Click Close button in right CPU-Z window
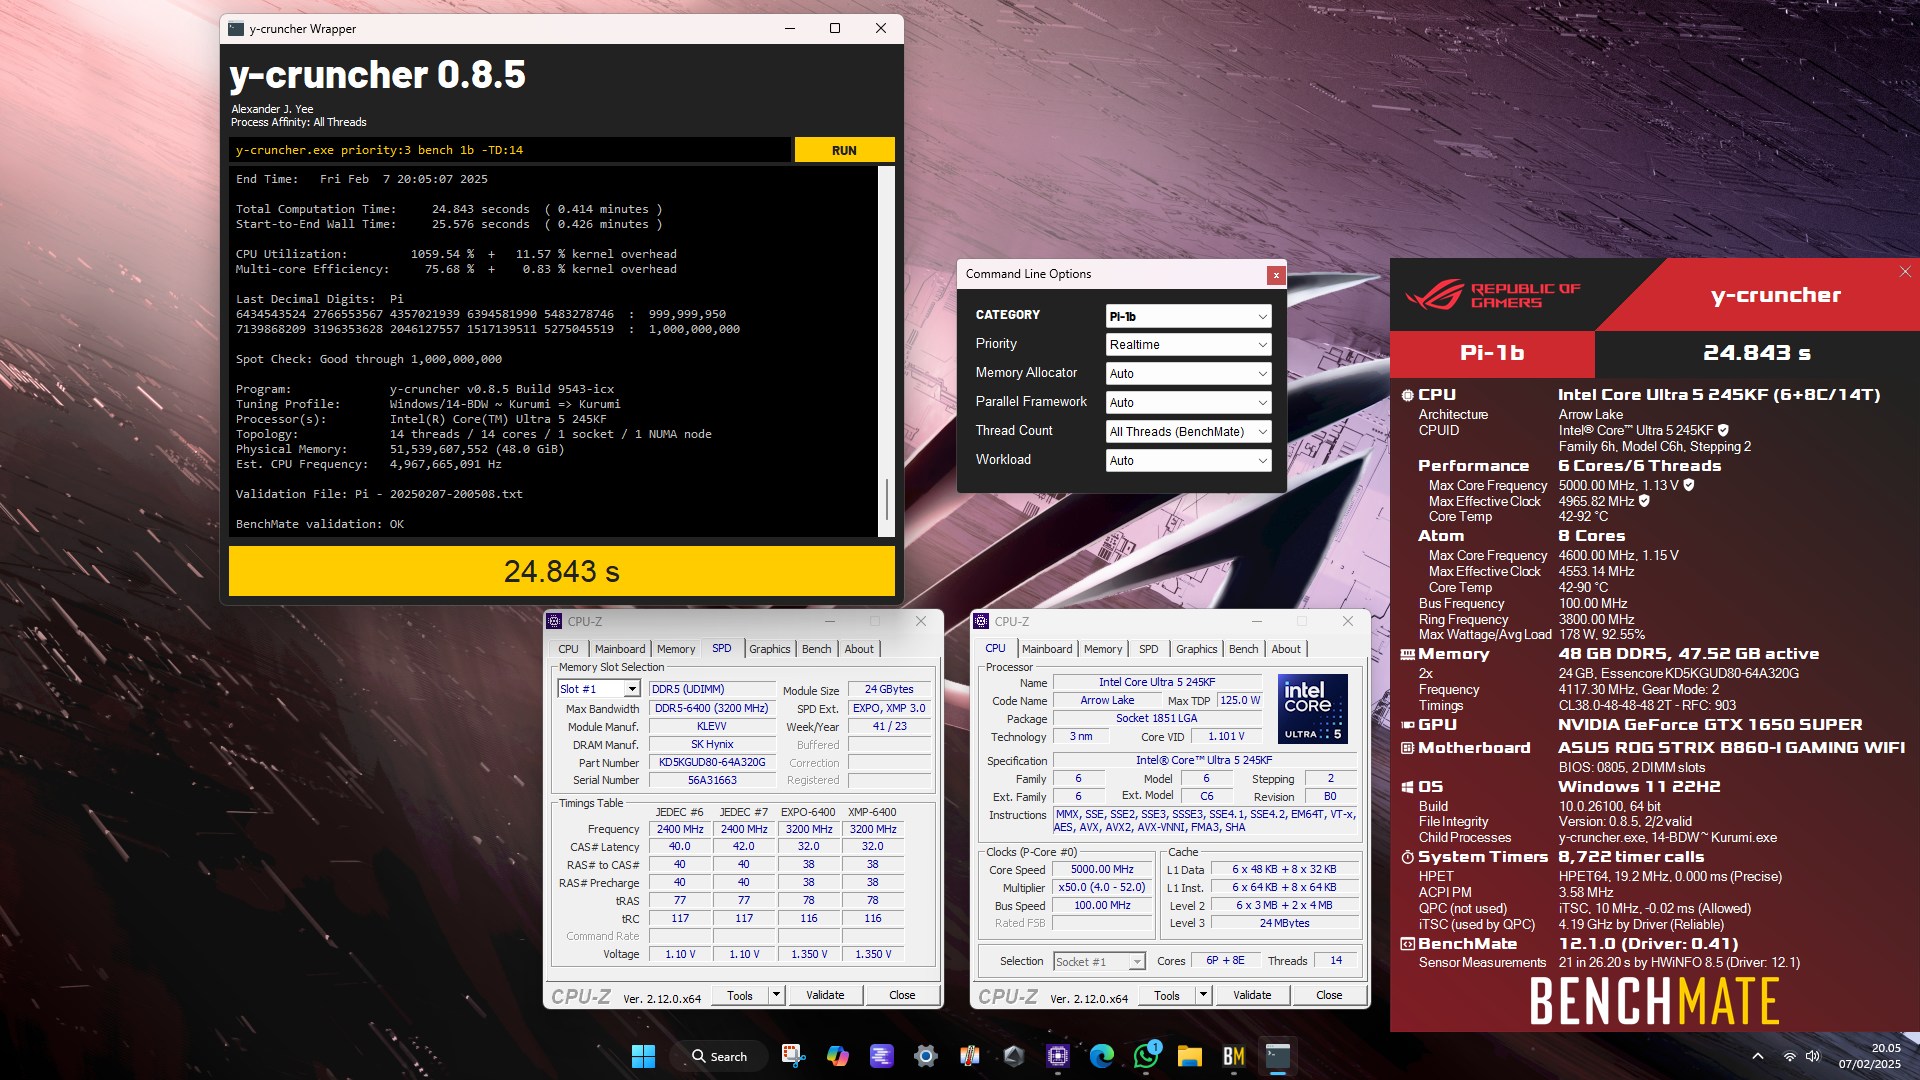Viewport: 1920px width, 1080px height. (x=1329, y=995)
